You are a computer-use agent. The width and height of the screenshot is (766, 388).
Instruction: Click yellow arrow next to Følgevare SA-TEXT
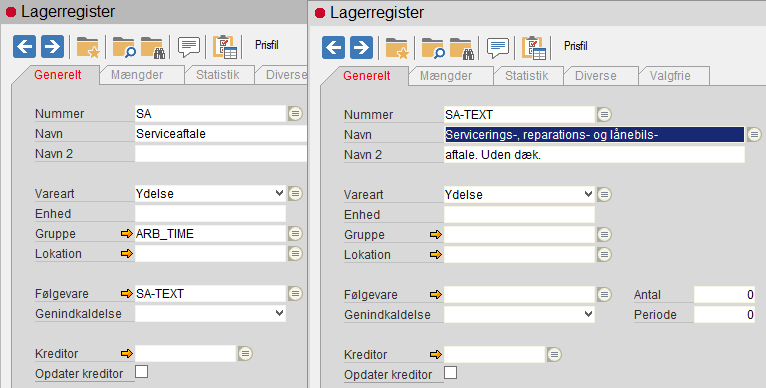coord(127,294)
